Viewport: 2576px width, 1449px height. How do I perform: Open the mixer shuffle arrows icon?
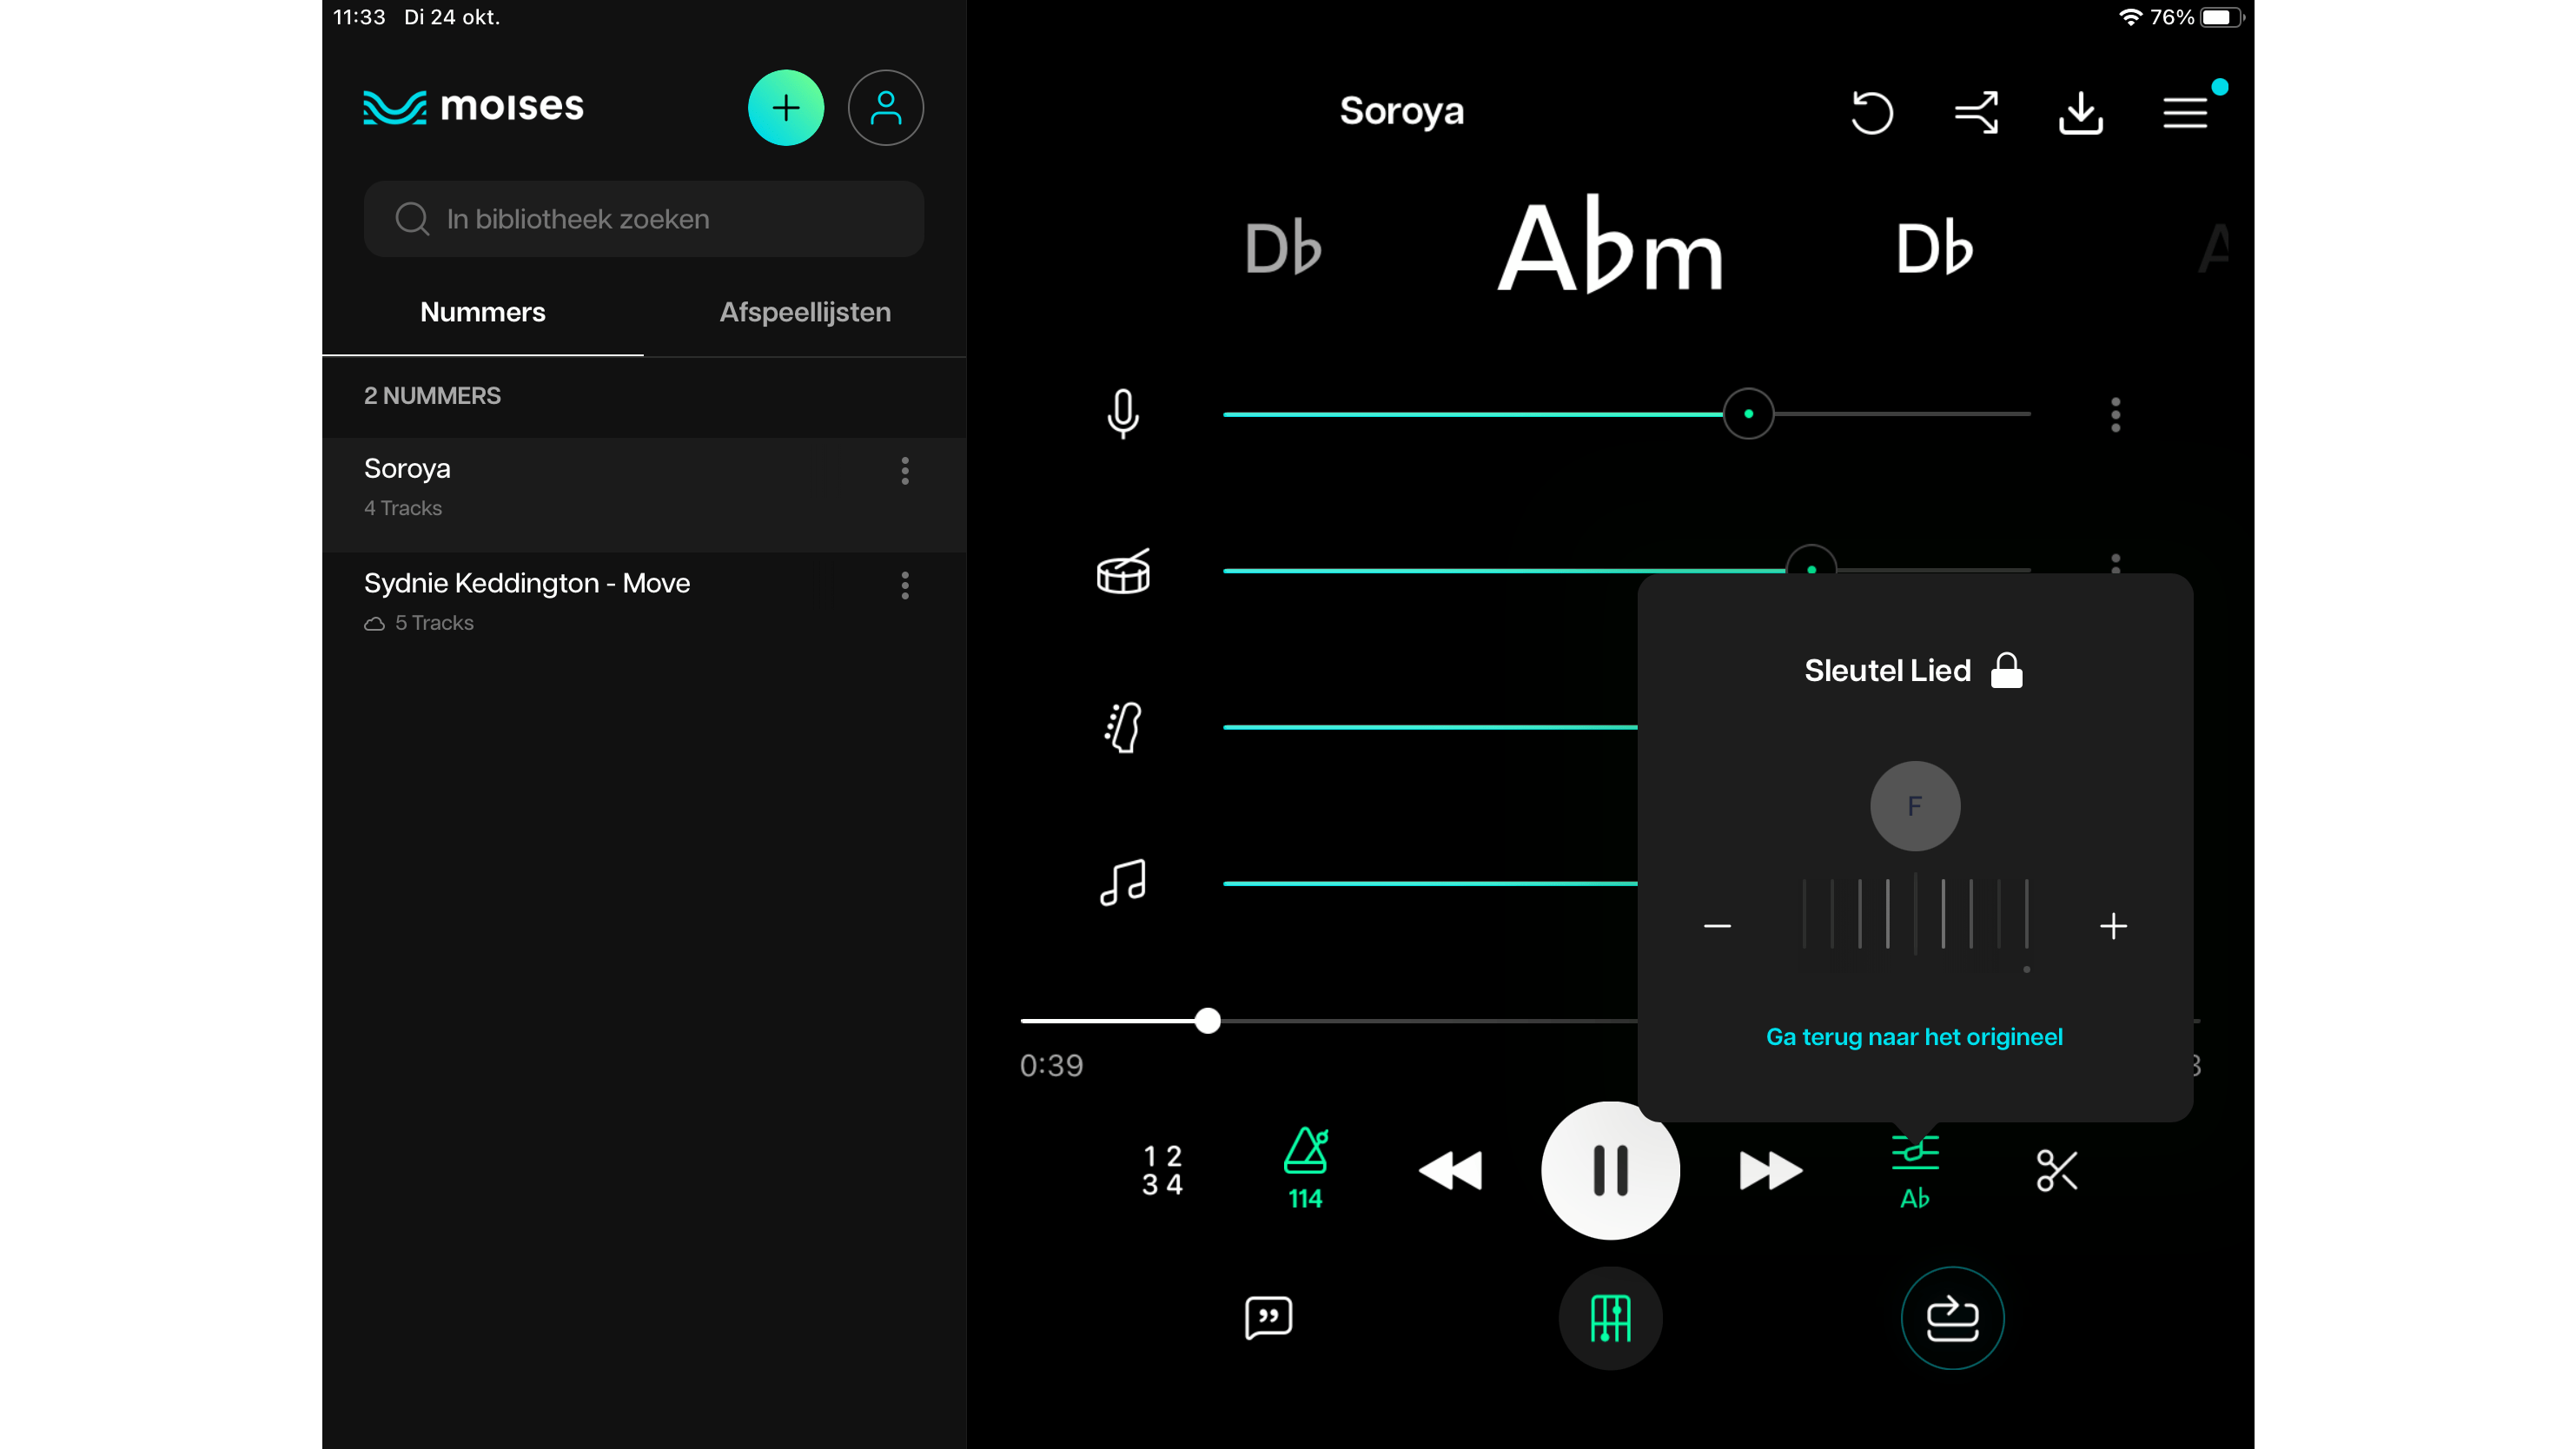click(1976, 112)
